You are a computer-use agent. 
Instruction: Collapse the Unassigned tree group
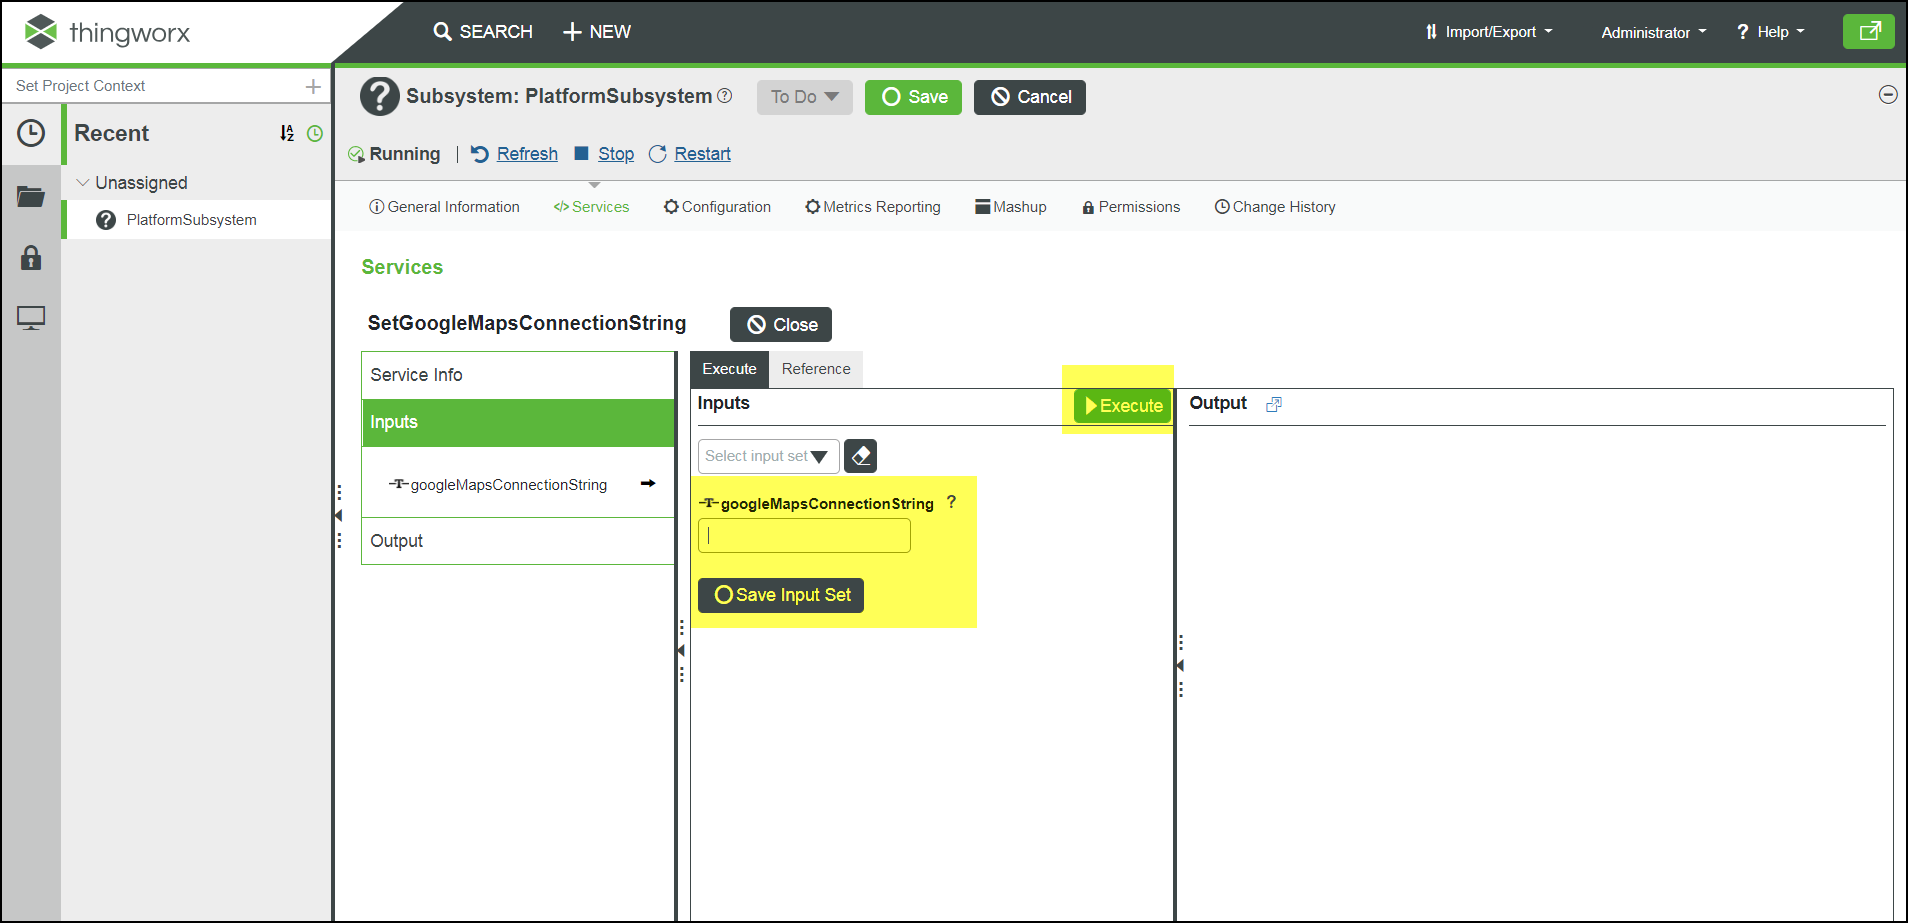click(x=83, y=183)
